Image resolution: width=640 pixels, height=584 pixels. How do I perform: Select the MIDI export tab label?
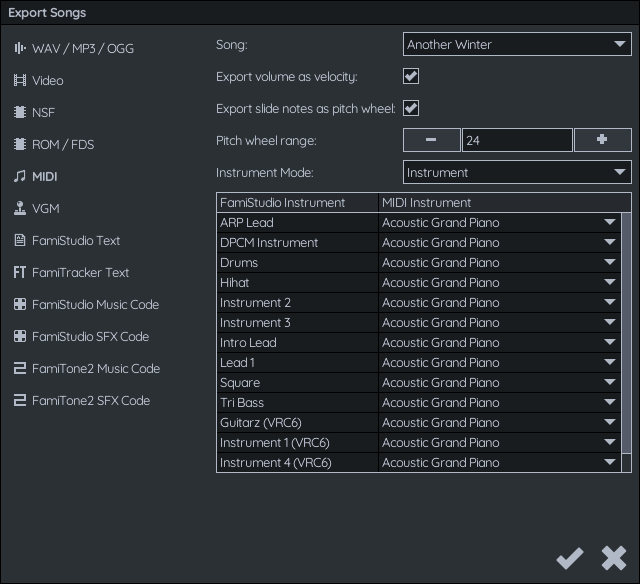[45, 176]
